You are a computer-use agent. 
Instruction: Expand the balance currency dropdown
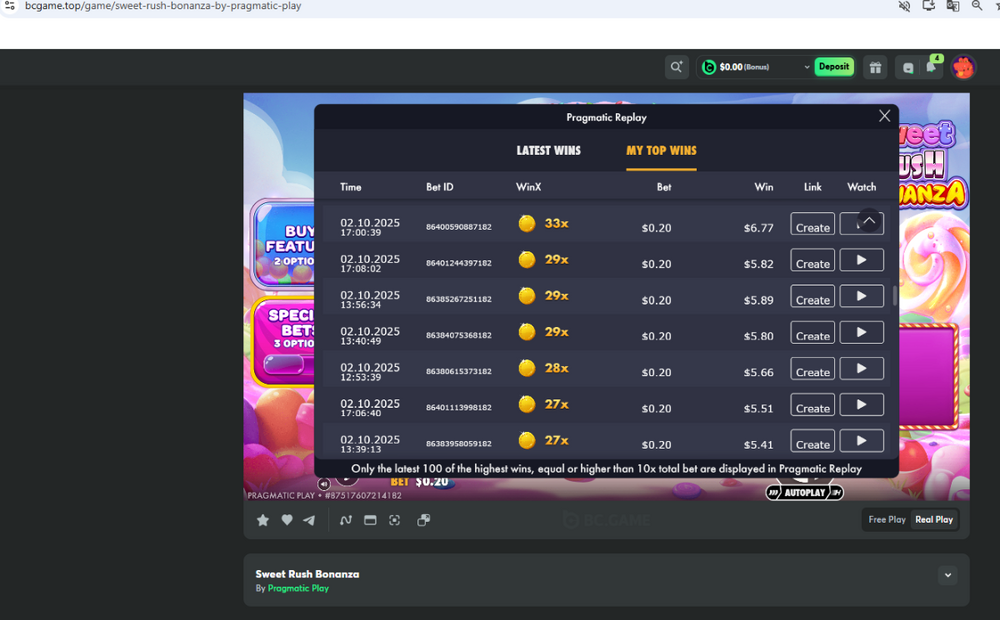click(808, 66)
